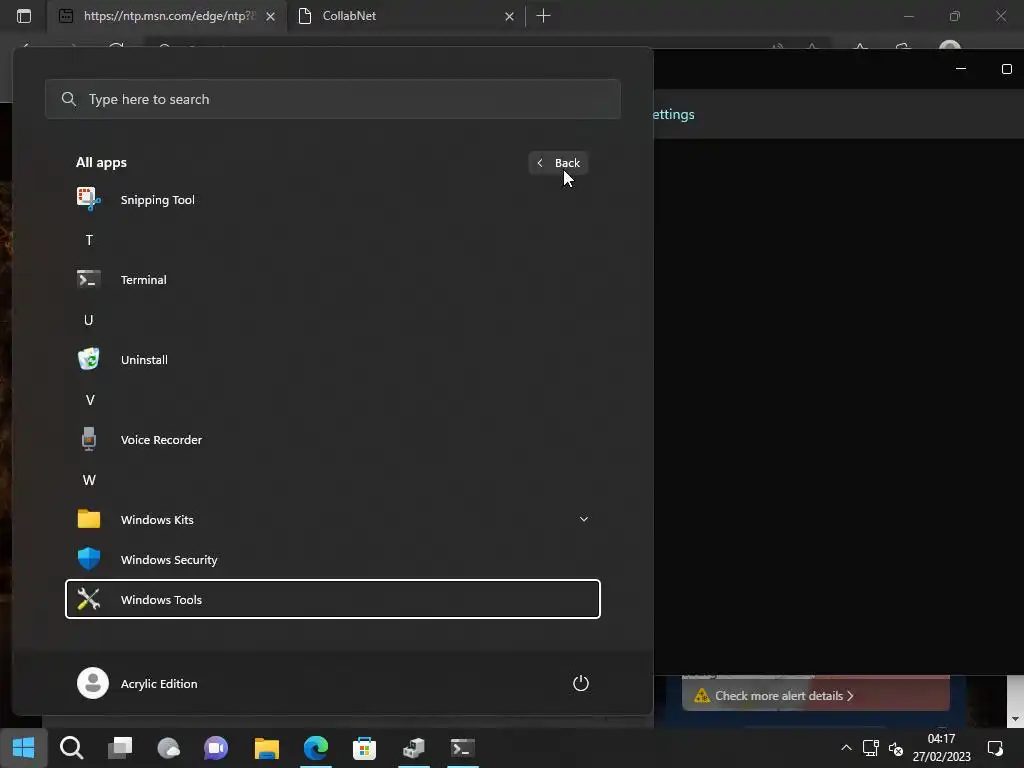This screenshot has height=768, width=1024.
Task: Open a new Edge tab with plus button
Action: pos(543,16)
